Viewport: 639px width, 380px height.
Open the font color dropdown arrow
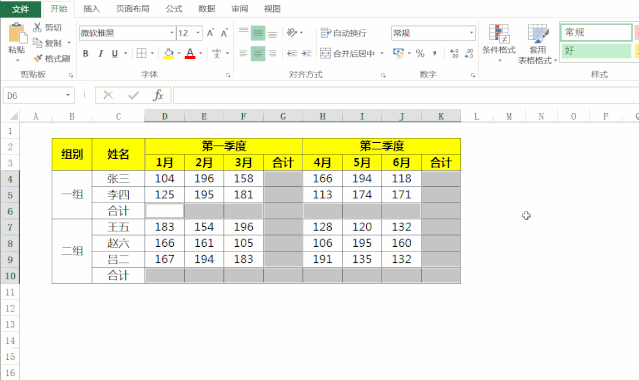pyautogui.click(x=201, y=53)
